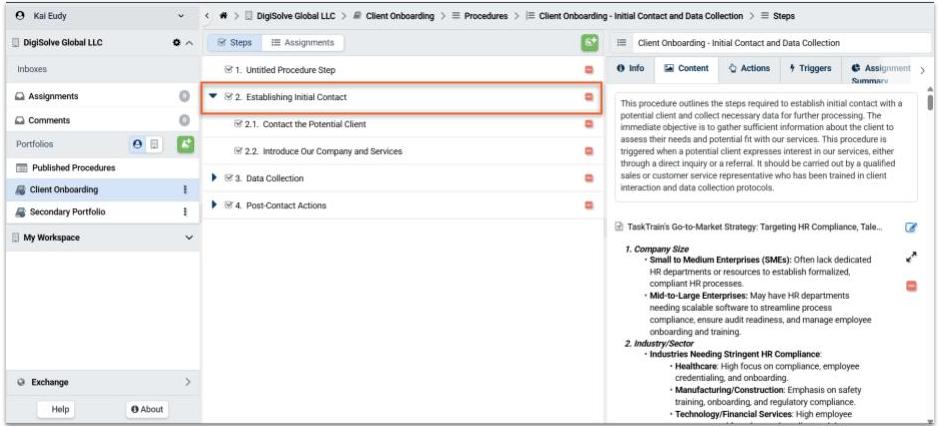This screenshot has width=939, height=426.
Task: Add a new step with the green button
Action: pyautogui.click(x=590, y=43)
